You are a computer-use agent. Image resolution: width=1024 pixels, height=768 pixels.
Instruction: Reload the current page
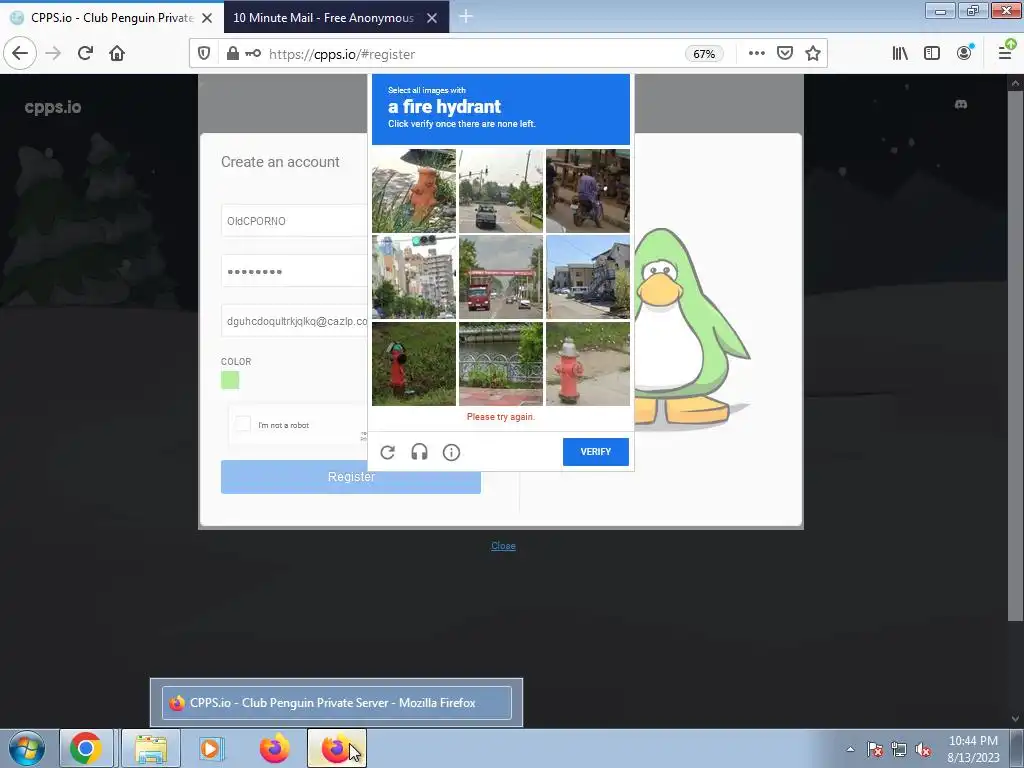point(85,54)
